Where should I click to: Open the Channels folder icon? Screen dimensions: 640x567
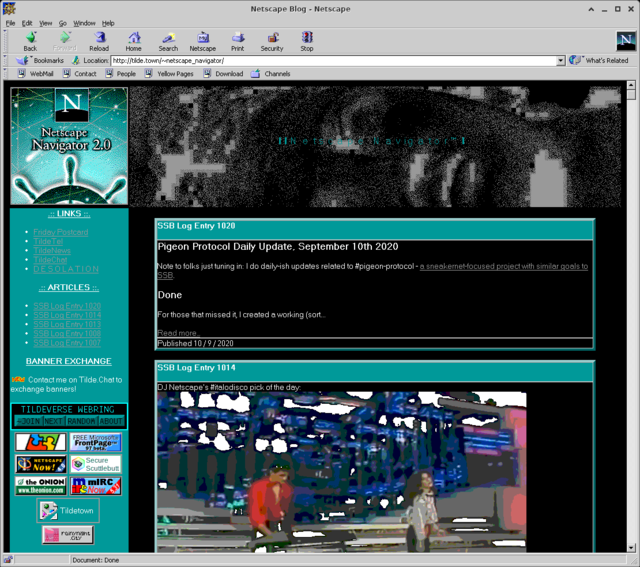(256, 73)
